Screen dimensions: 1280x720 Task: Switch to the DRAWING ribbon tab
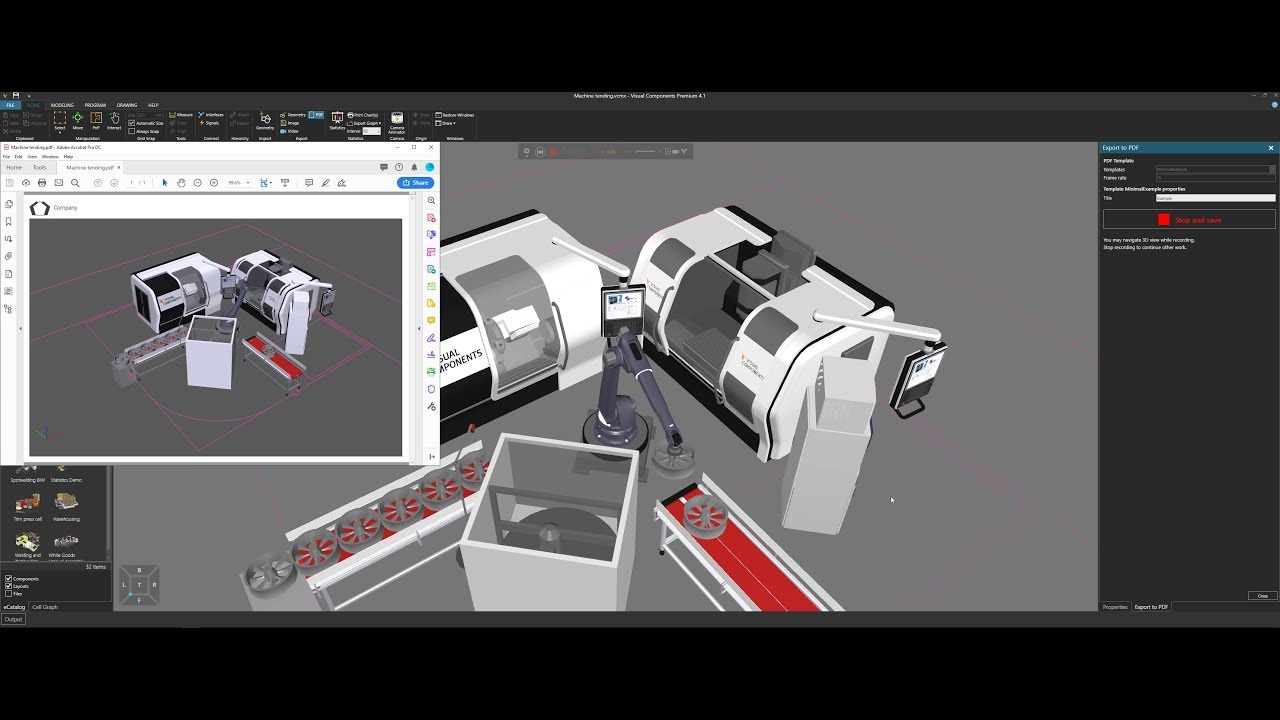point(127,105)
